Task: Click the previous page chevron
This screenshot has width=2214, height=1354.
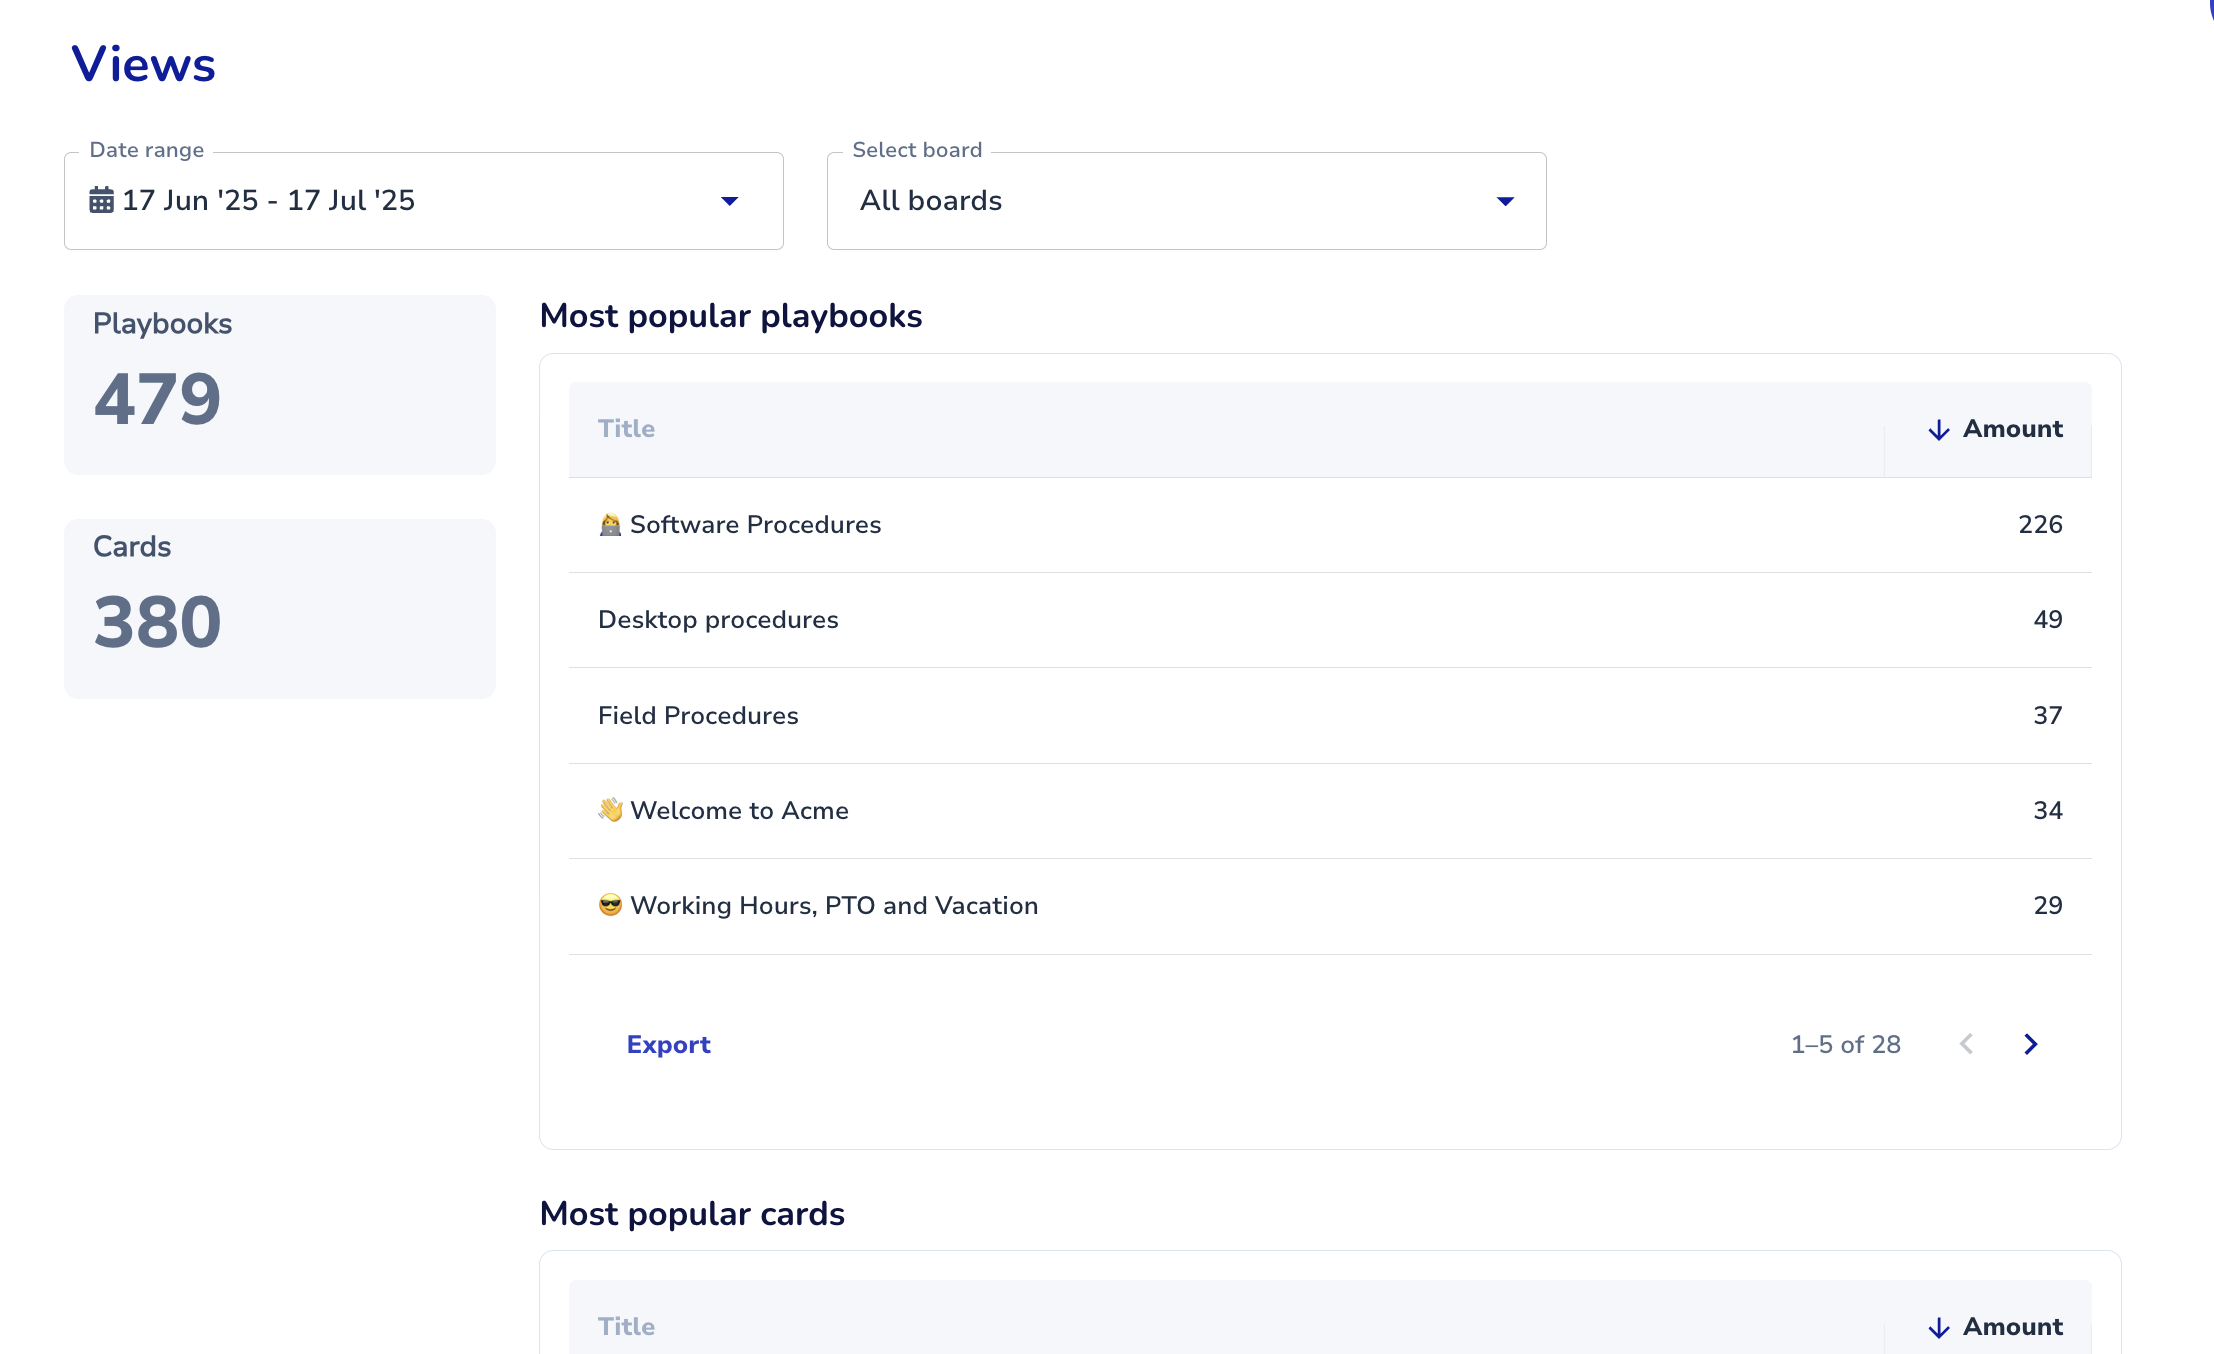Action: click(x=1966, y=1044)
